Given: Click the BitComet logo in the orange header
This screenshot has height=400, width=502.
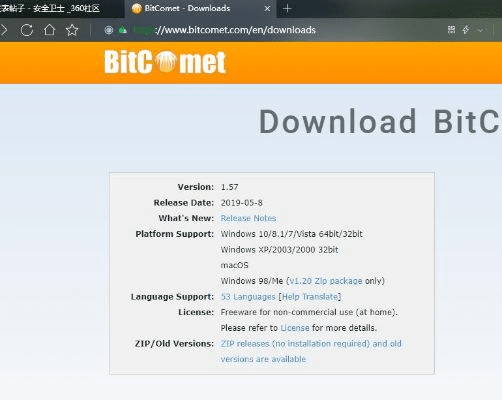Looking at the screenshot, I should click(165, 62).
